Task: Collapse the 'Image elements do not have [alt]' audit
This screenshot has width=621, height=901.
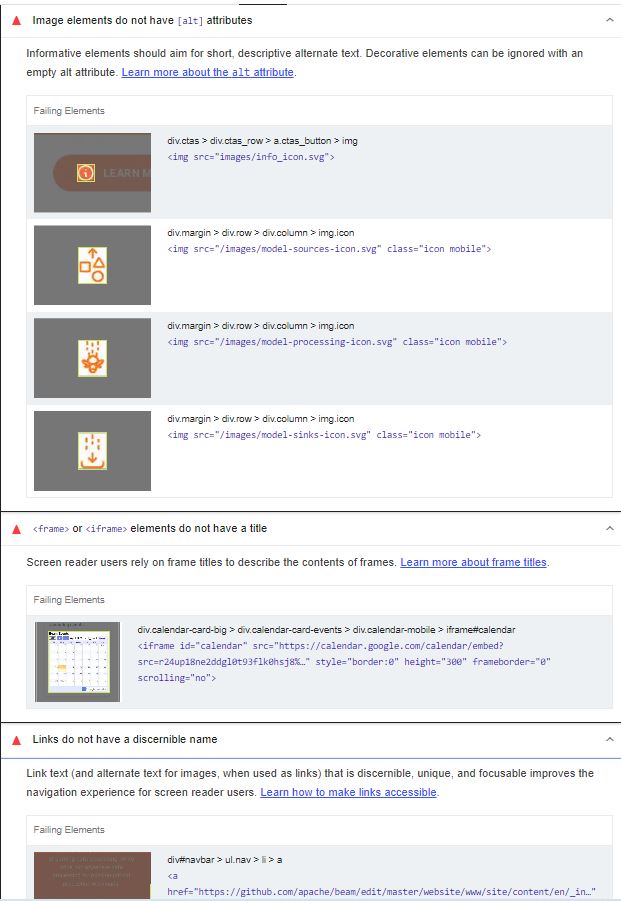Action: (x=610, y=20)
